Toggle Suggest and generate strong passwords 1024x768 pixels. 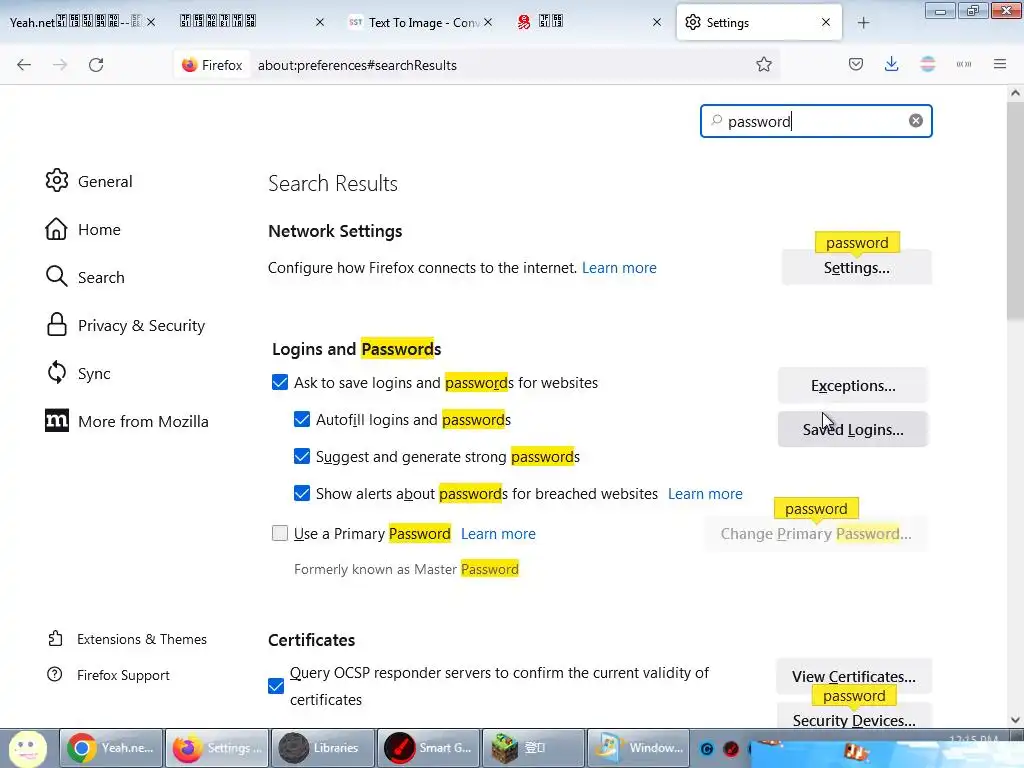302,456
